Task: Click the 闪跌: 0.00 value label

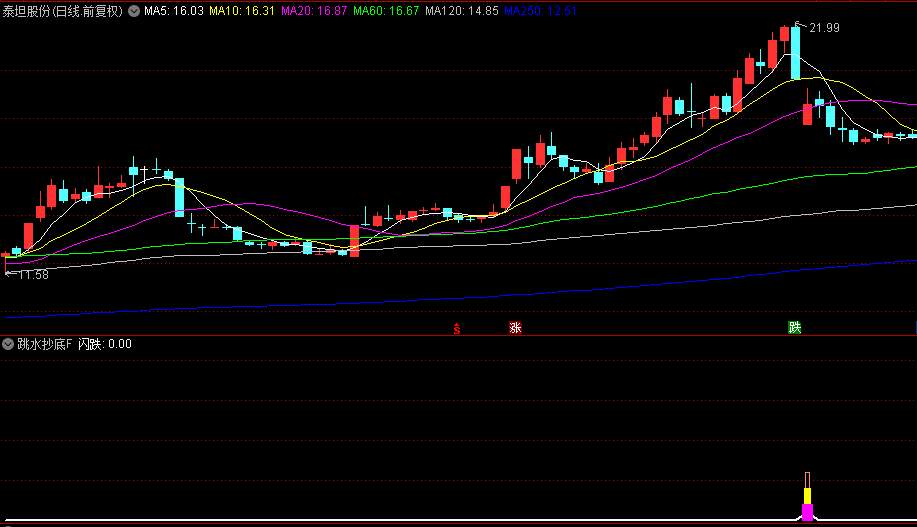Action: (105, 344)
